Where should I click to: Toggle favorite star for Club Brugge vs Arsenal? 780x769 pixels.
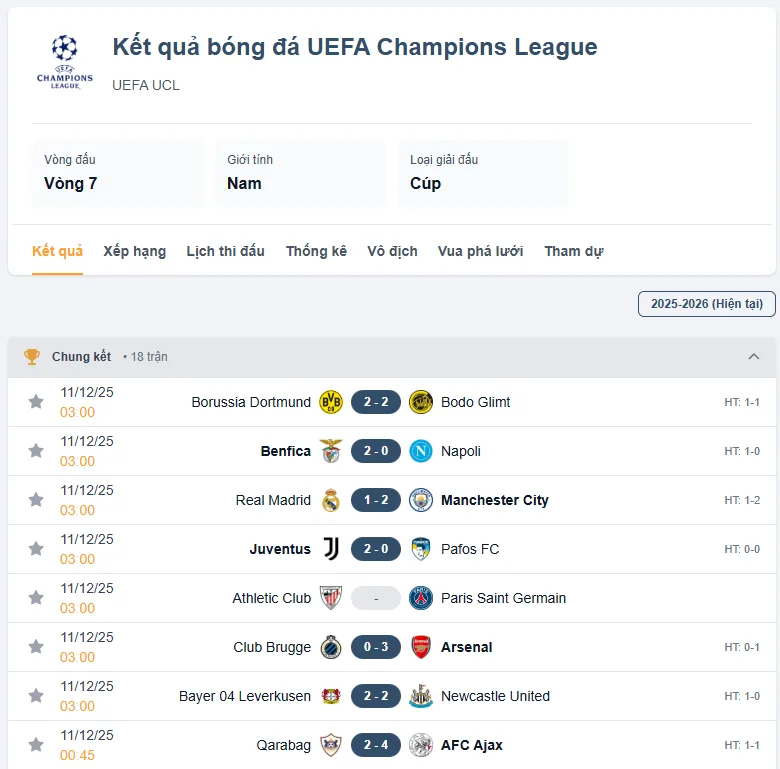coord(36,647)
